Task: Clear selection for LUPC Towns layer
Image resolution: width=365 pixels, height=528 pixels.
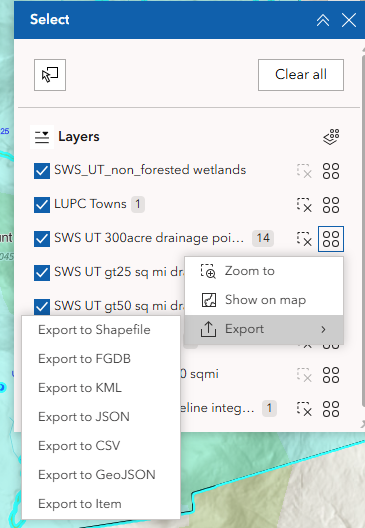Action: tap(304, 205)
